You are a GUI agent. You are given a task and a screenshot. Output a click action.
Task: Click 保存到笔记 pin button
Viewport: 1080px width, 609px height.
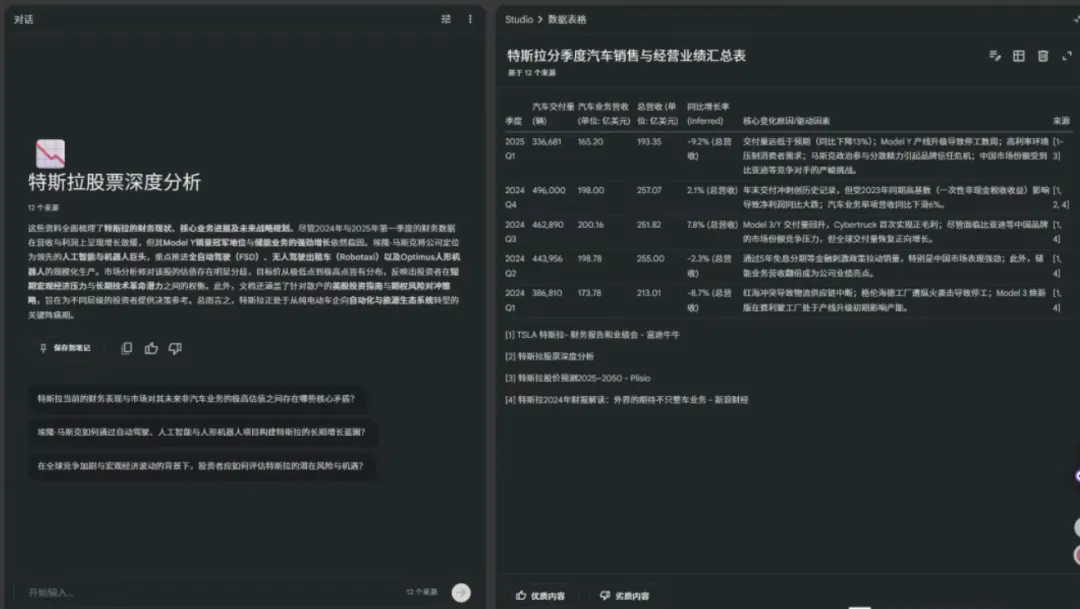click(x=65, y=348)
